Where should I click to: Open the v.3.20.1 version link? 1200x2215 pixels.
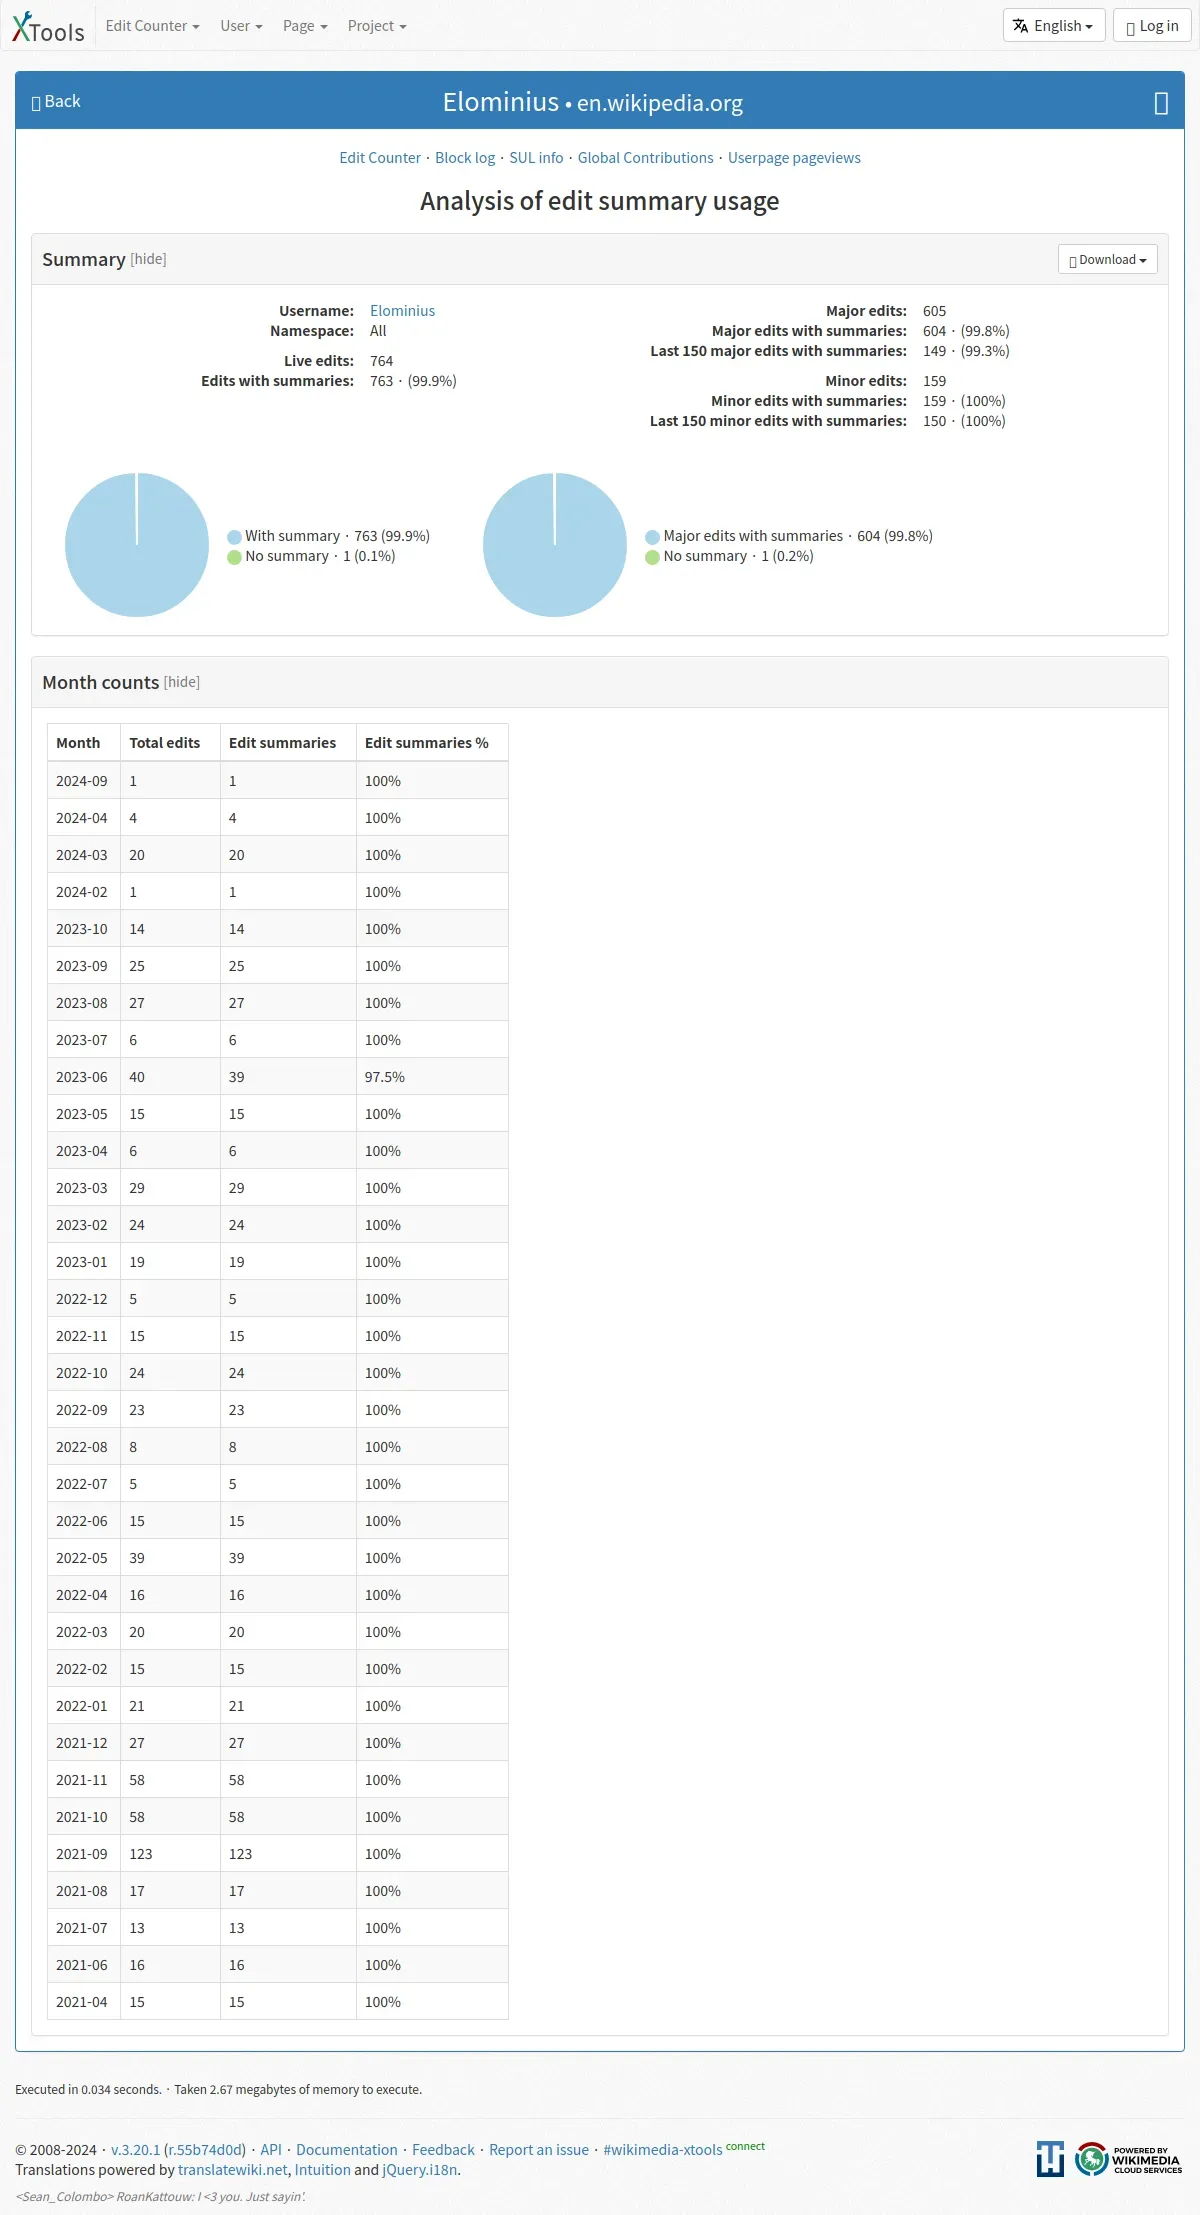pyautogui.click(x=135, y=2150)
